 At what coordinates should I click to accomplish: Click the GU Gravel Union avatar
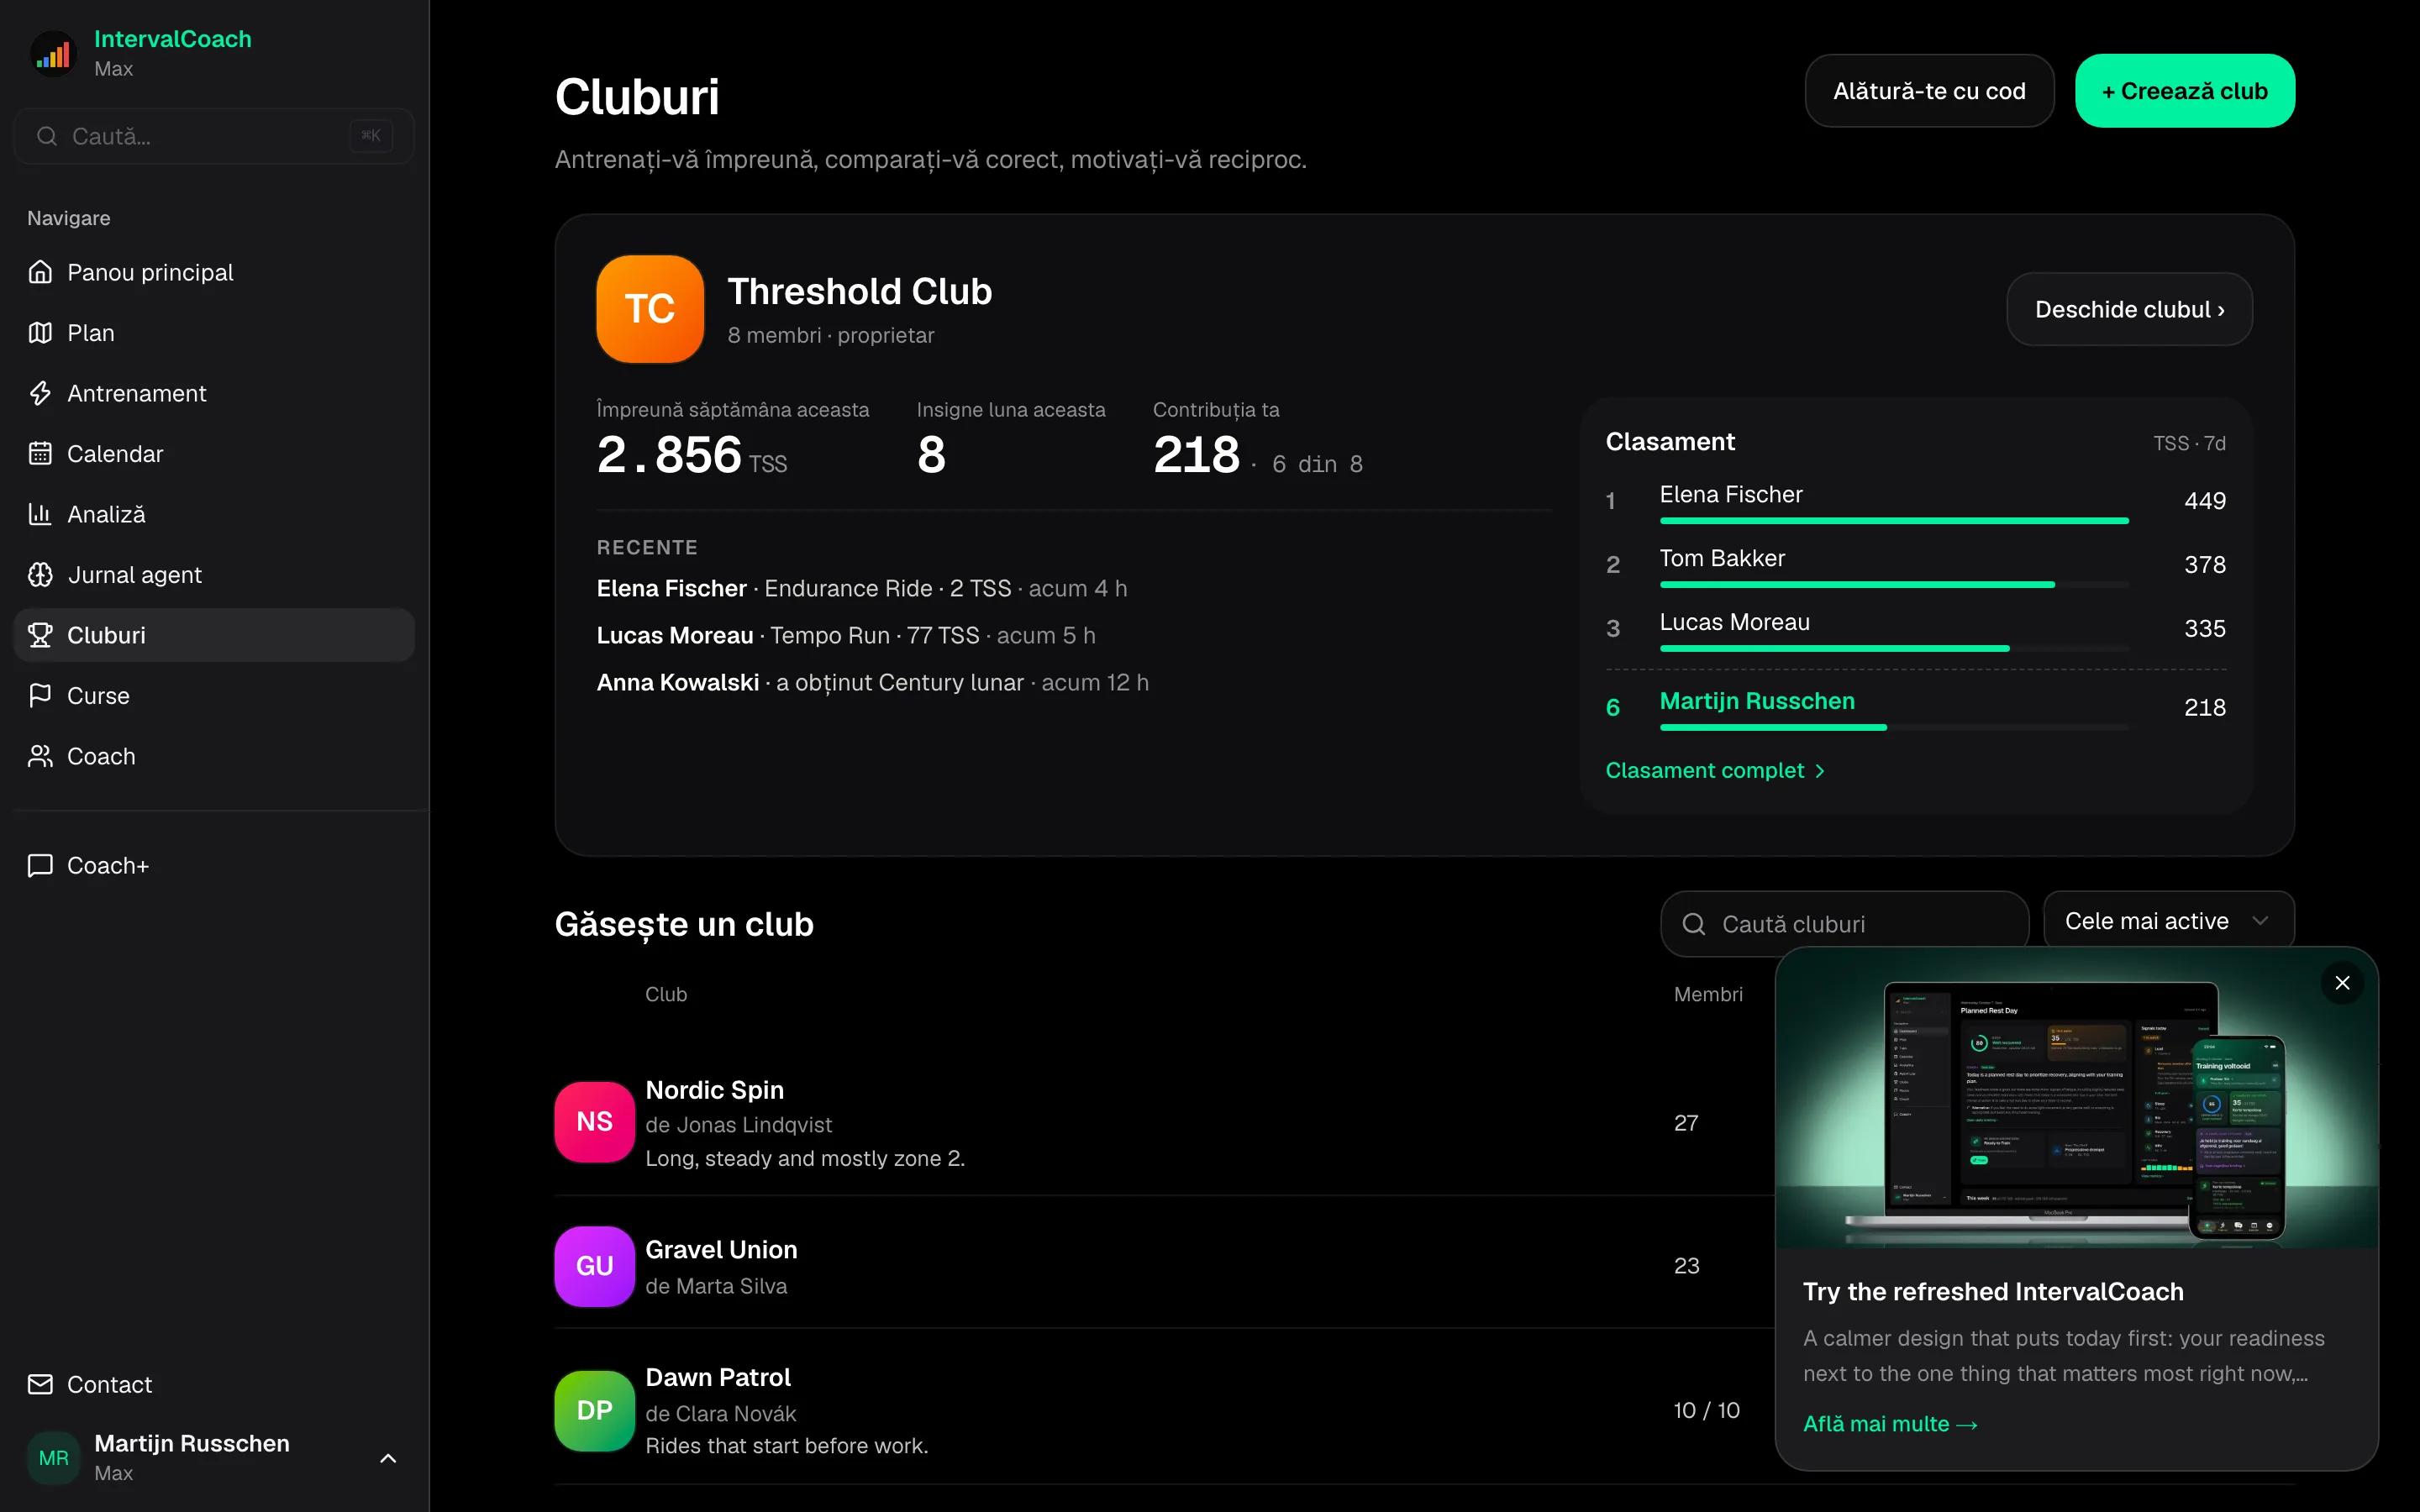(x=594, y=1266)
